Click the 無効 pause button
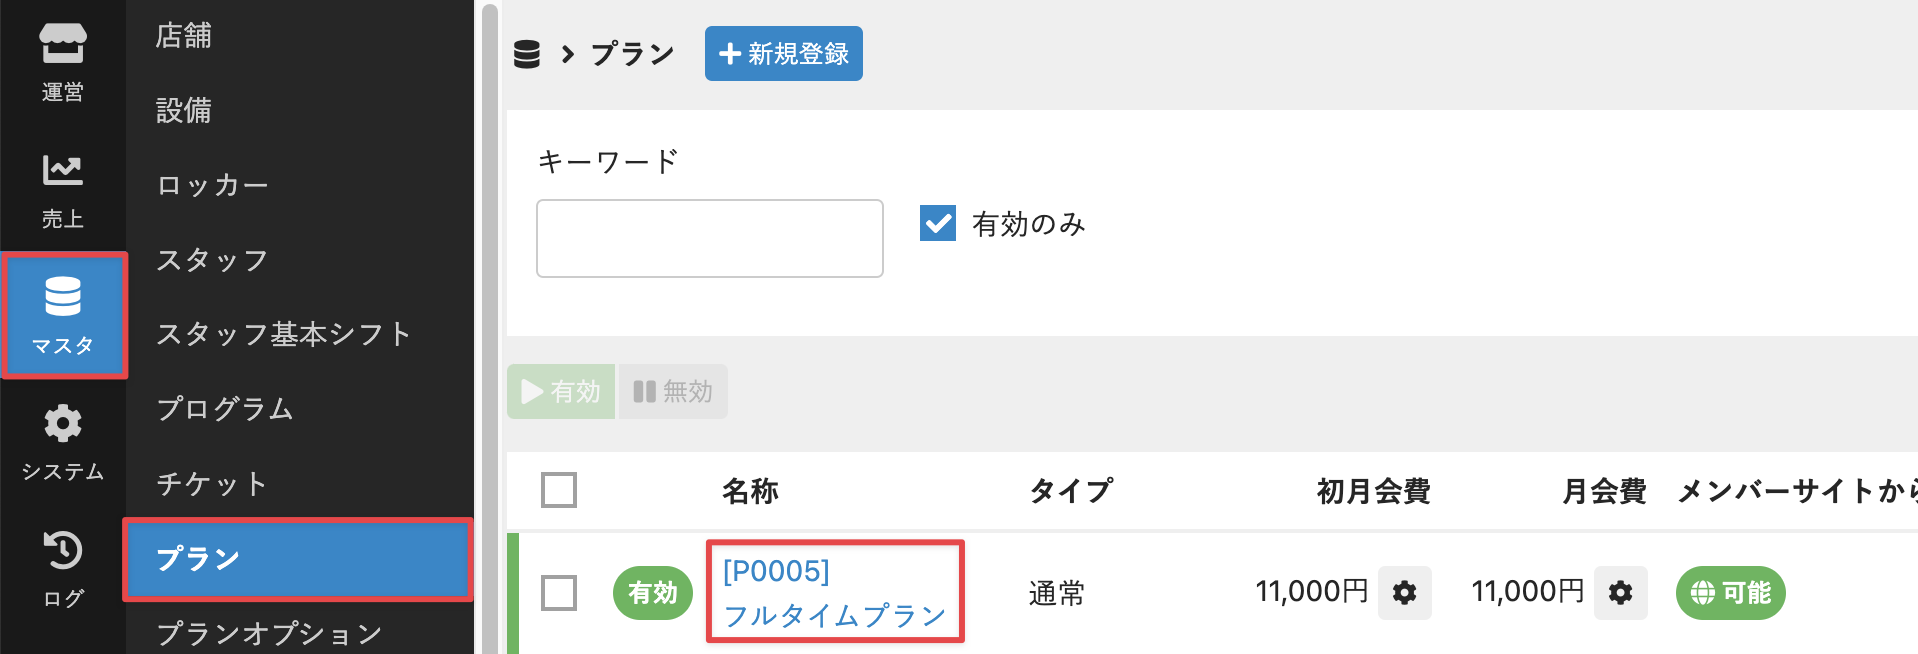 click(x=673, y=391)
